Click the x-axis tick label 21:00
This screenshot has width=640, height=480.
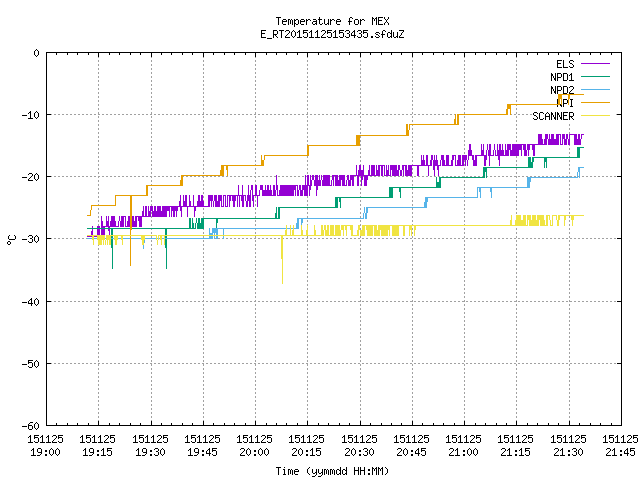click(x=463, y=452)
